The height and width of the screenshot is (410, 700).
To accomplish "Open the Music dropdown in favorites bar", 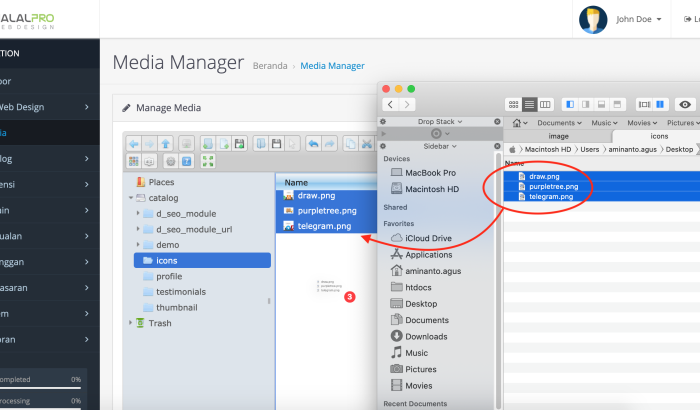I will click(x=604, y=123).
